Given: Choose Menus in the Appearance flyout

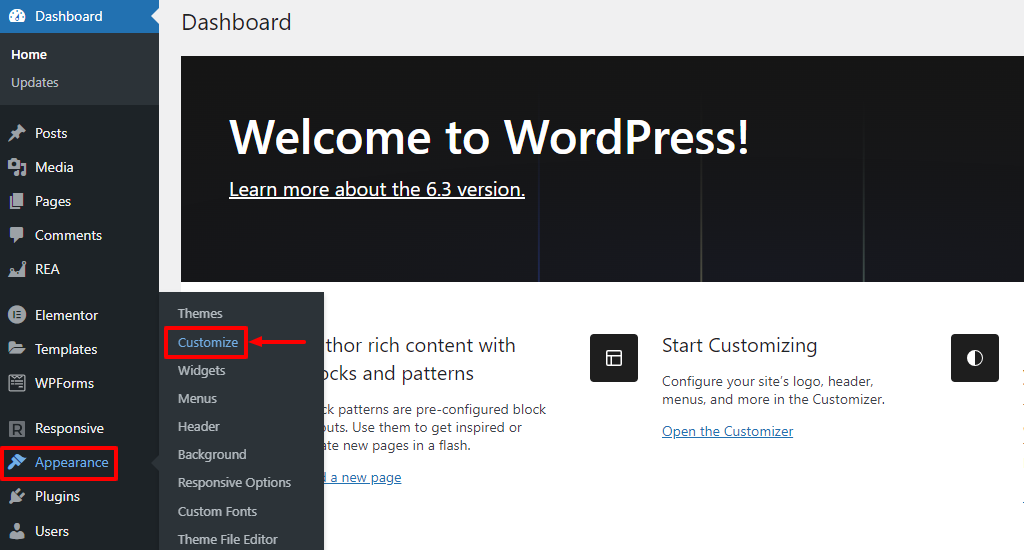Looking at the screenshot, I should 197,398.
